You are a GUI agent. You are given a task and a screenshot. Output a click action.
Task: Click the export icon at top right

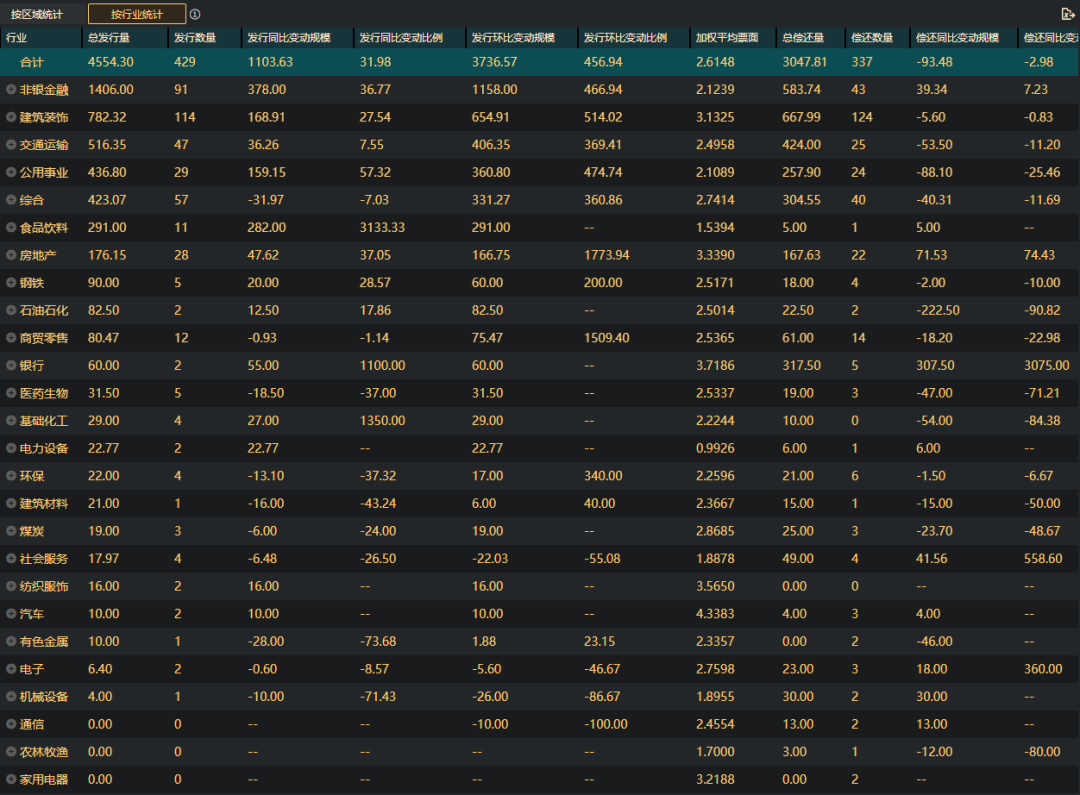[1067, 14]
